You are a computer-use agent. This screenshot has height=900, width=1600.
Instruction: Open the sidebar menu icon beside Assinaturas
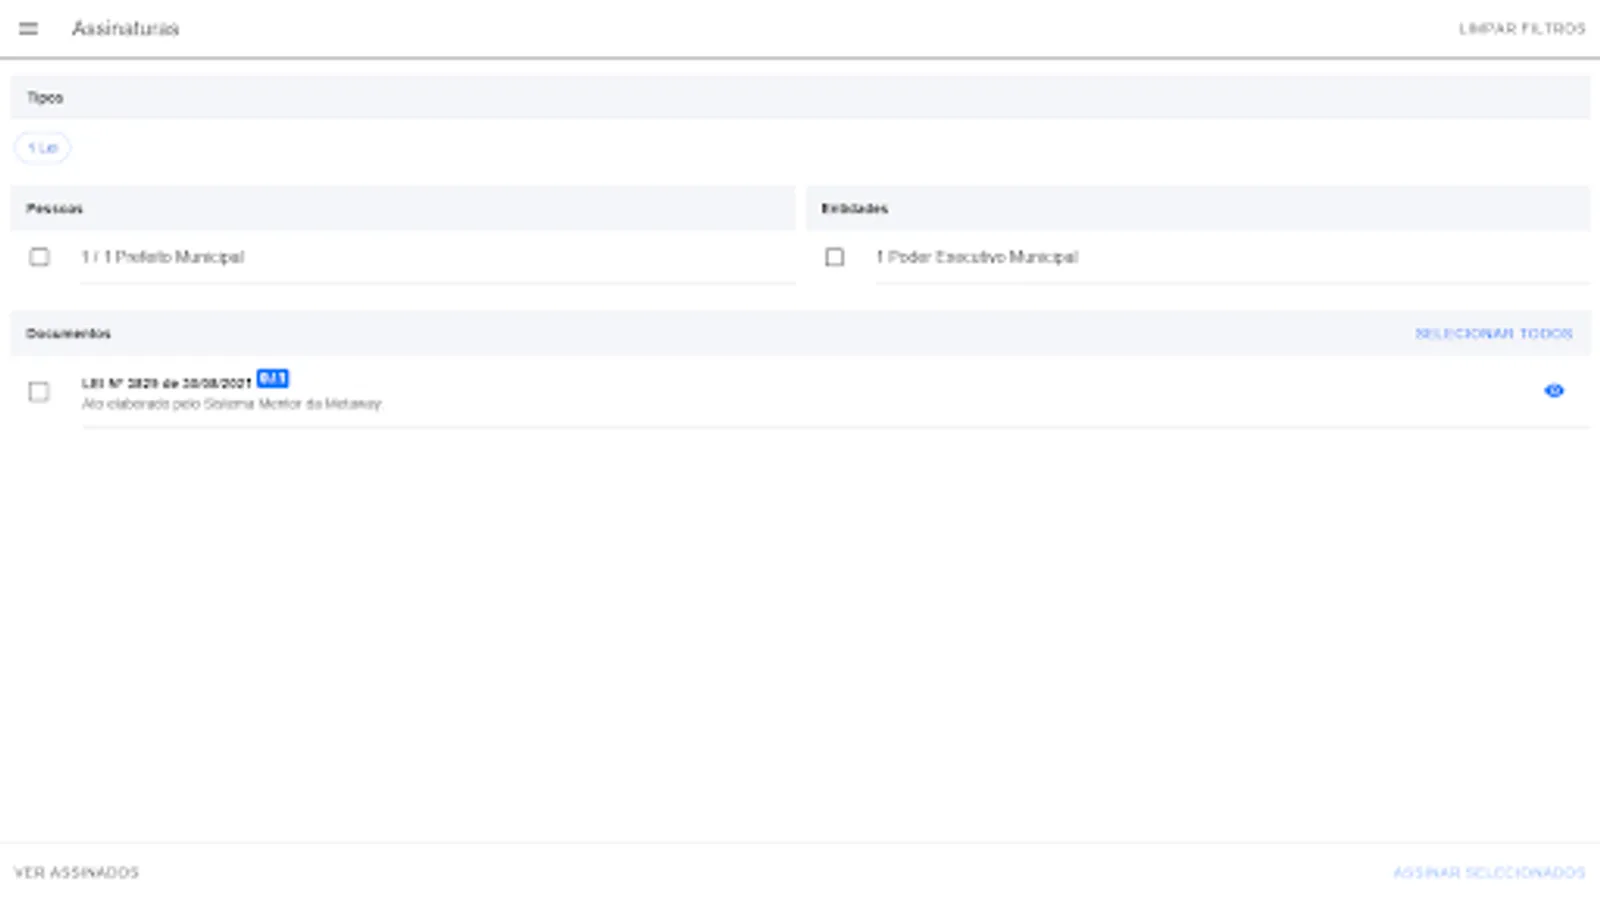pyautogui.click(x=27, y=28)
